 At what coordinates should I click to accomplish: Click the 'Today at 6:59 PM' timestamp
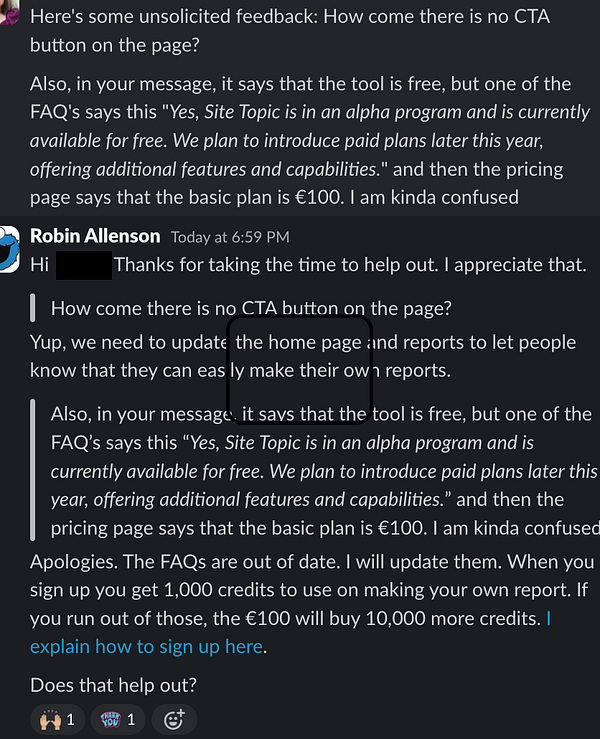(x=230, y=237)
